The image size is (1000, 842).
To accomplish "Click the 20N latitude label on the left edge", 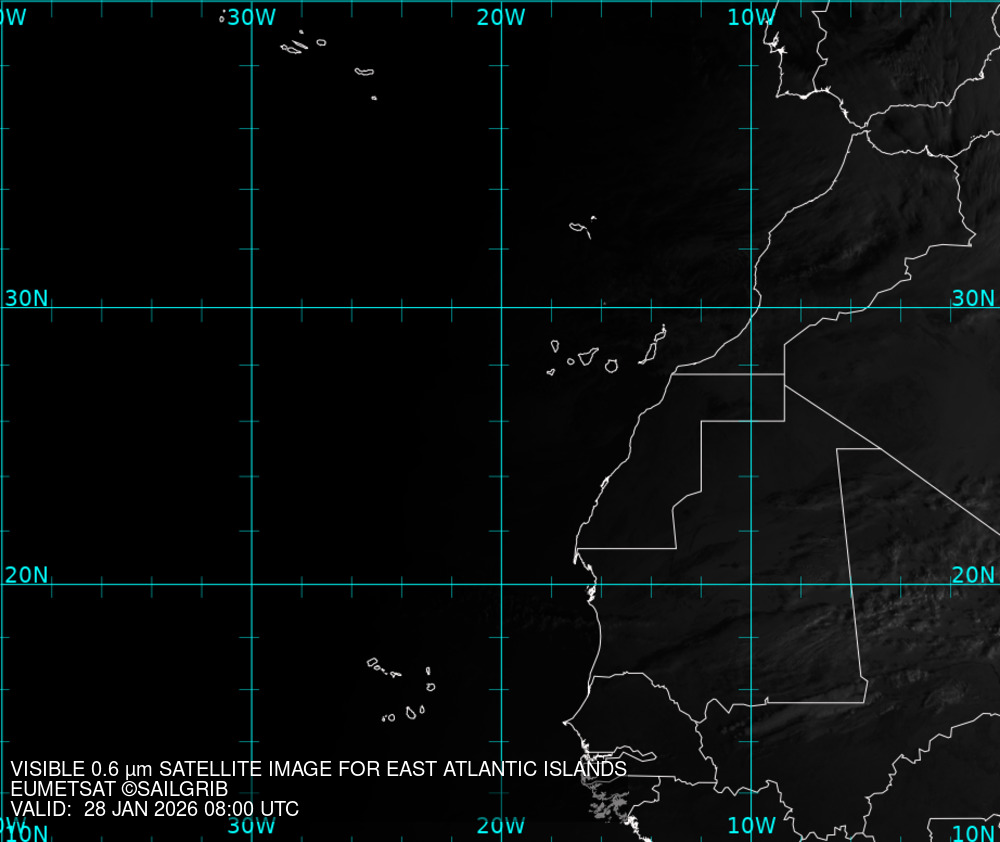I will click(26, 575).
